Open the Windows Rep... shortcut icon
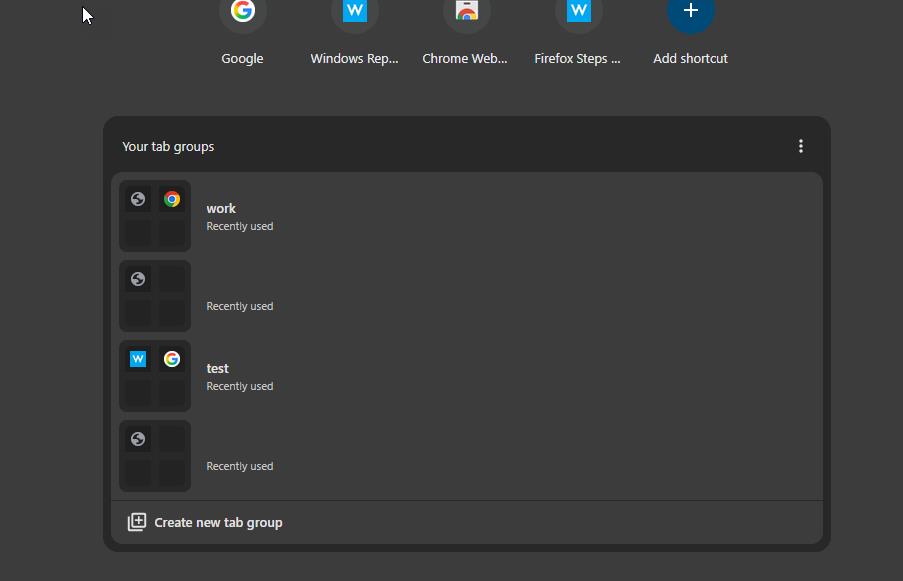This screenshot has width=903, height=581. coord(355,10)
